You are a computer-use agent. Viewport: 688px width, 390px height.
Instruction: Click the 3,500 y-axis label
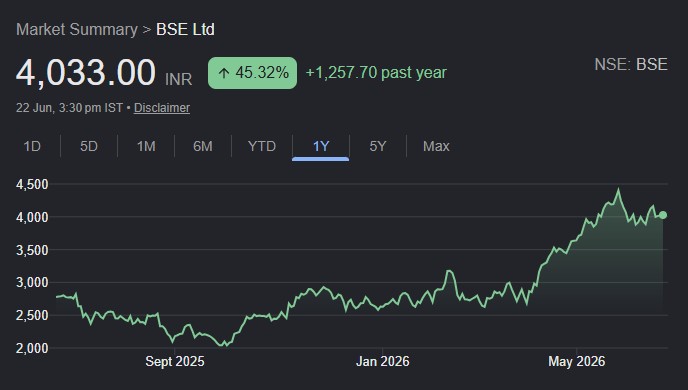click(x=32, y=250)
